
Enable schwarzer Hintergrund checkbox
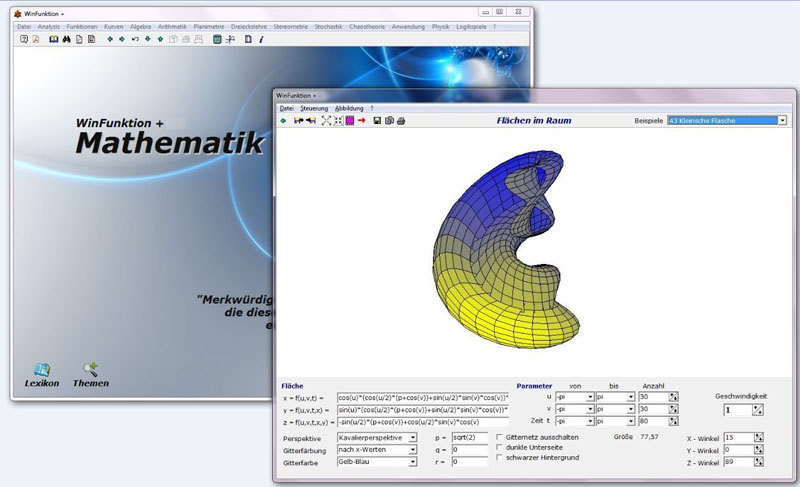pyautogui.click(x=499, y=457)
